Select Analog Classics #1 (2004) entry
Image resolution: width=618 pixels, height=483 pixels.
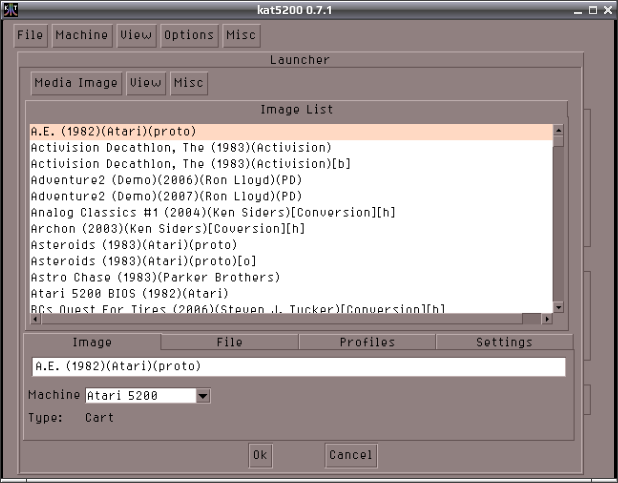tap(291, 213)
